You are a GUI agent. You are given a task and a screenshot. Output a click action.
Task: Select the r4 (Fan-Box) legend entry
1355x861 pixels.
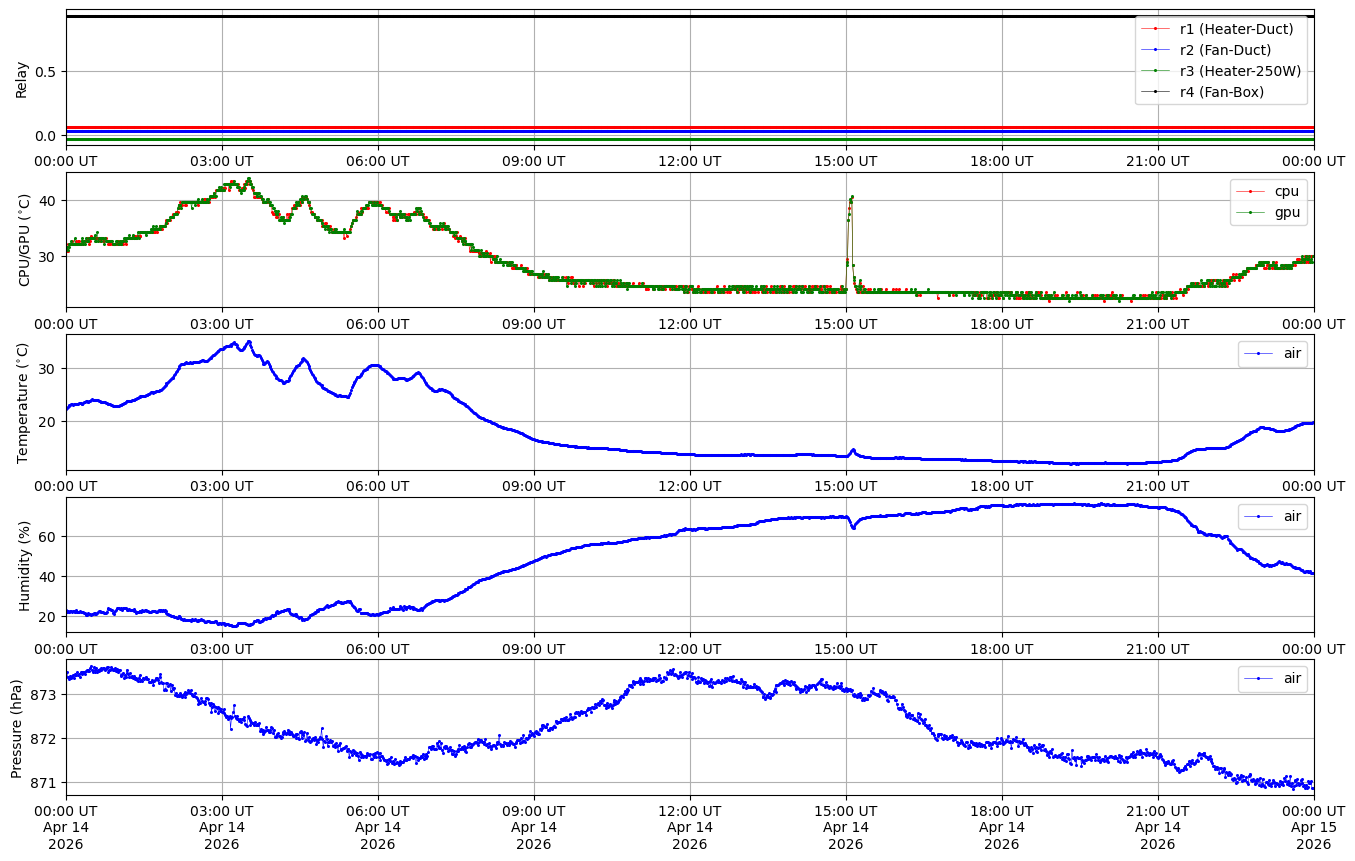[1222, 92]
